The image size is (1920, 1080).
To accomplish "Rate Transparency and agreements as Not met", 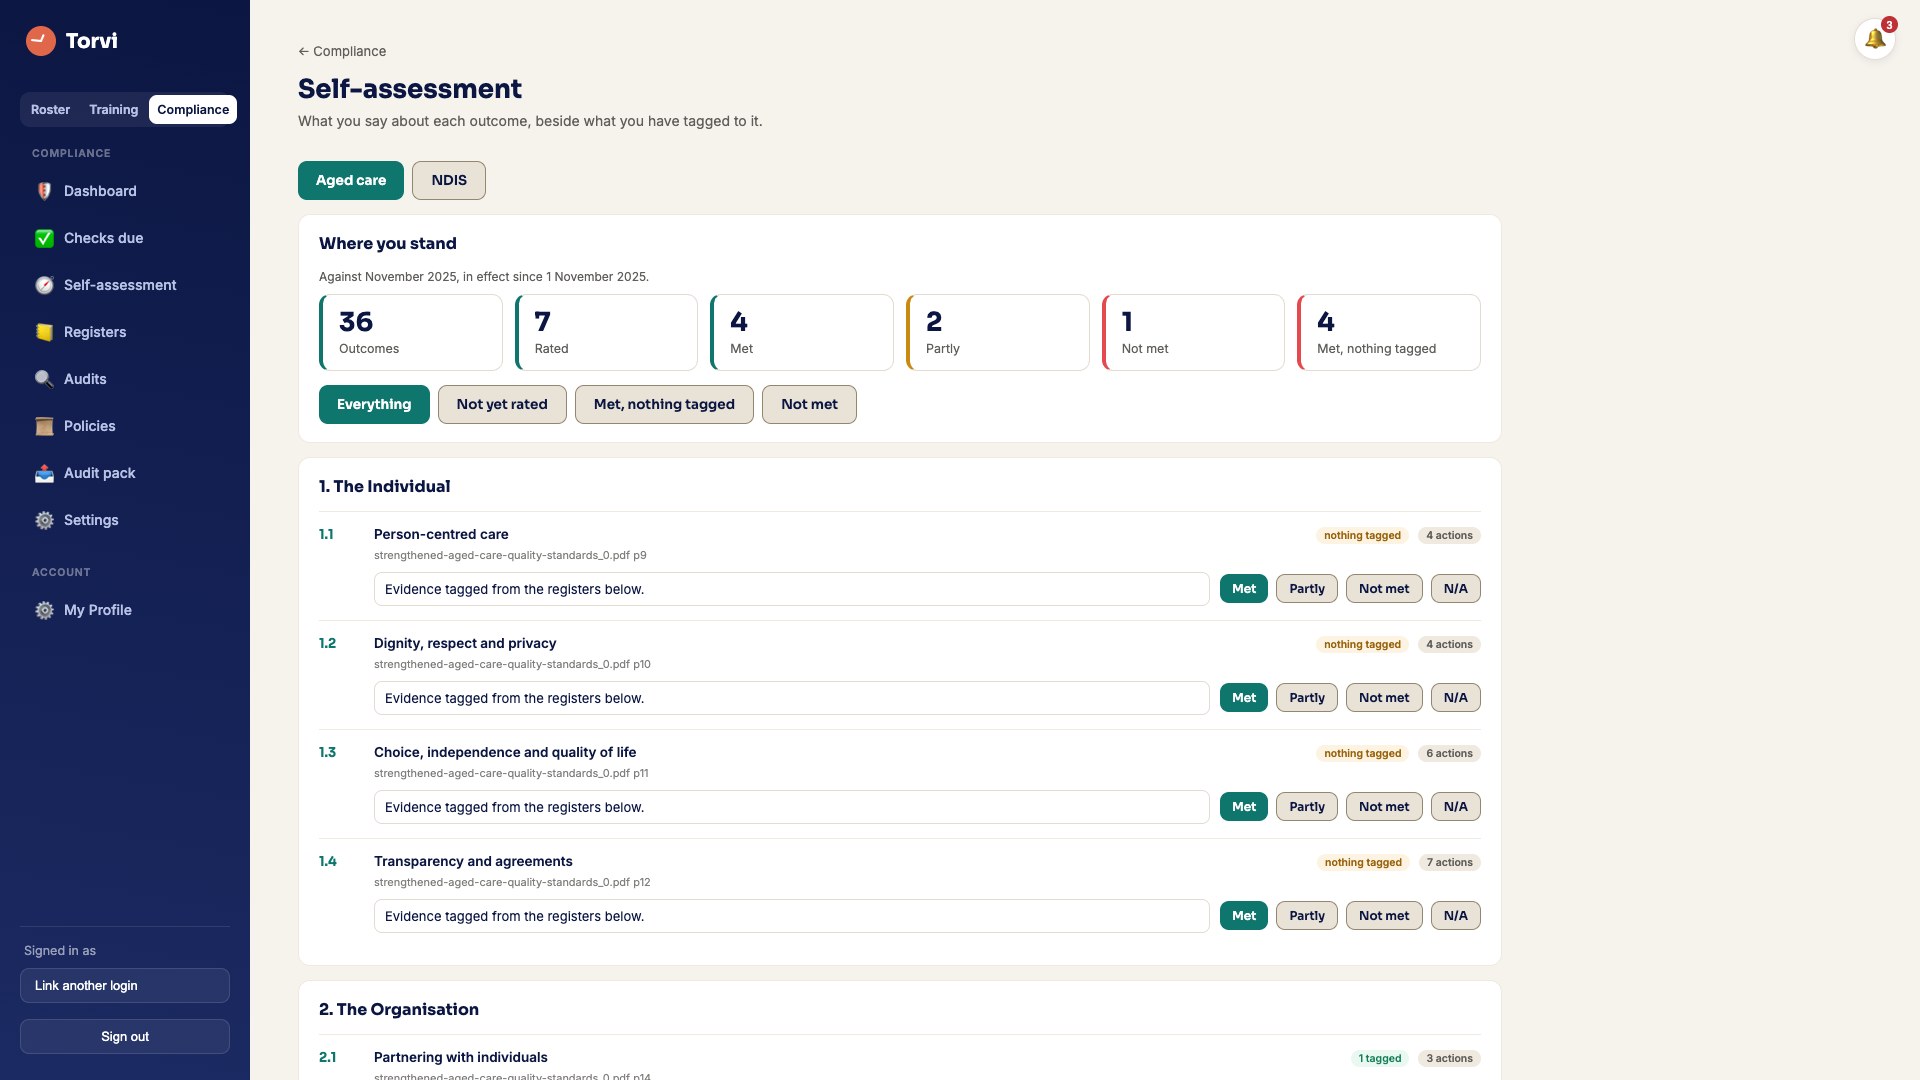I will tap(1384, 916).
